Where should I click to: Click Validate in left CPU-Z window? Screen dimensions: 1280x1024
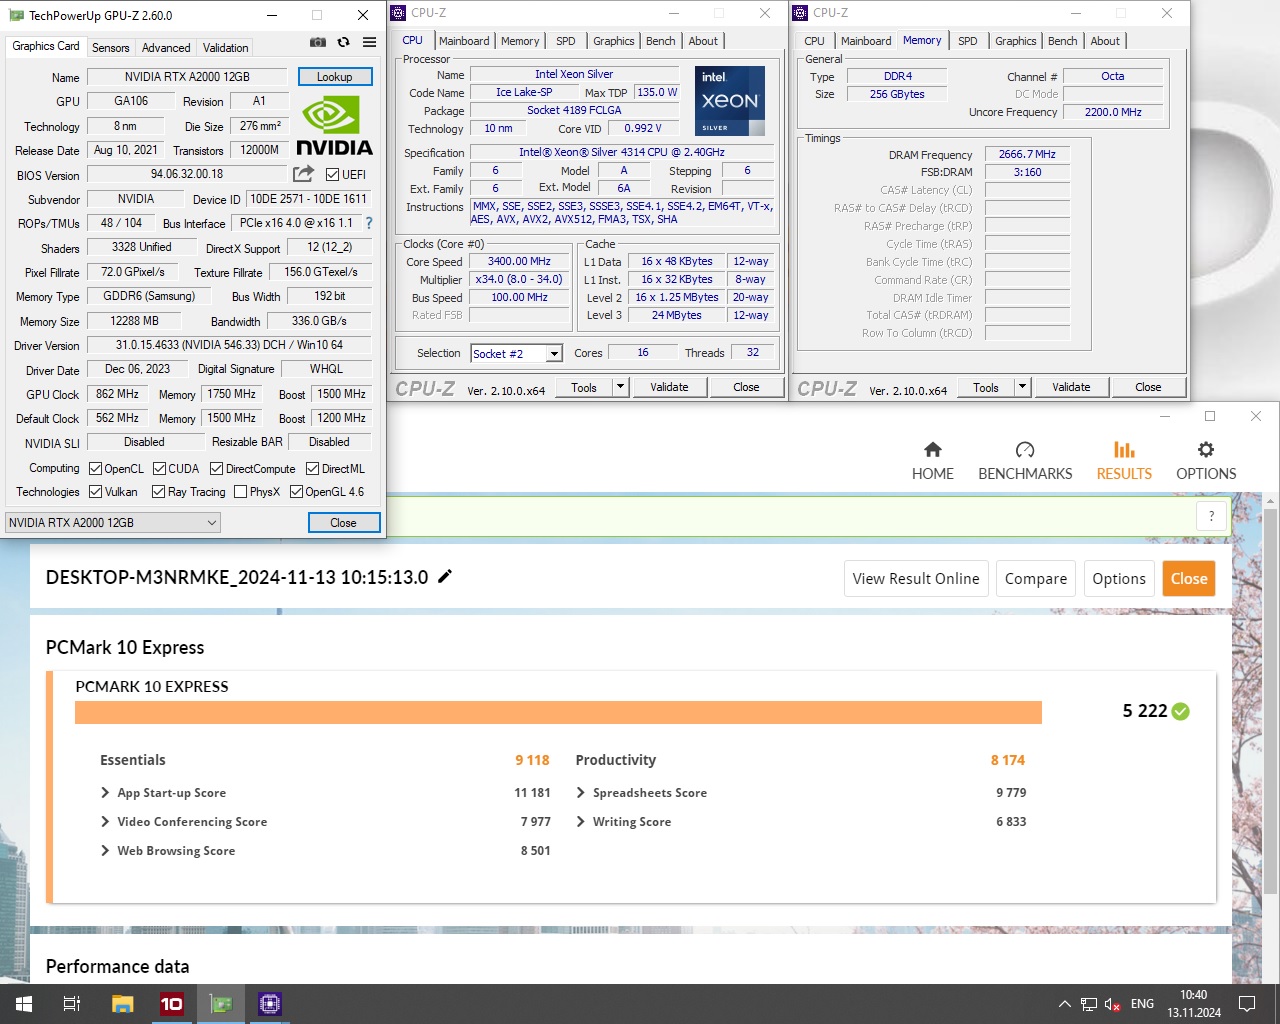pos(669,387)
